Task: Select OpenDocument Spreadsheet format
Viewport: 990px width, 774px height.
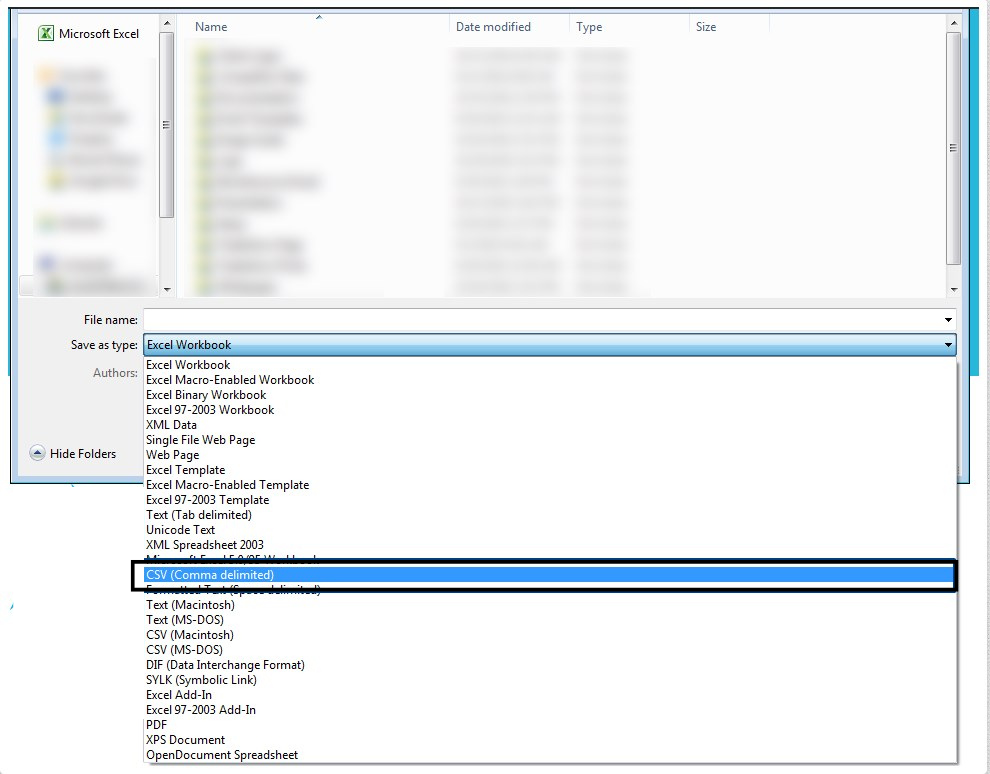Action: (550, 755)
